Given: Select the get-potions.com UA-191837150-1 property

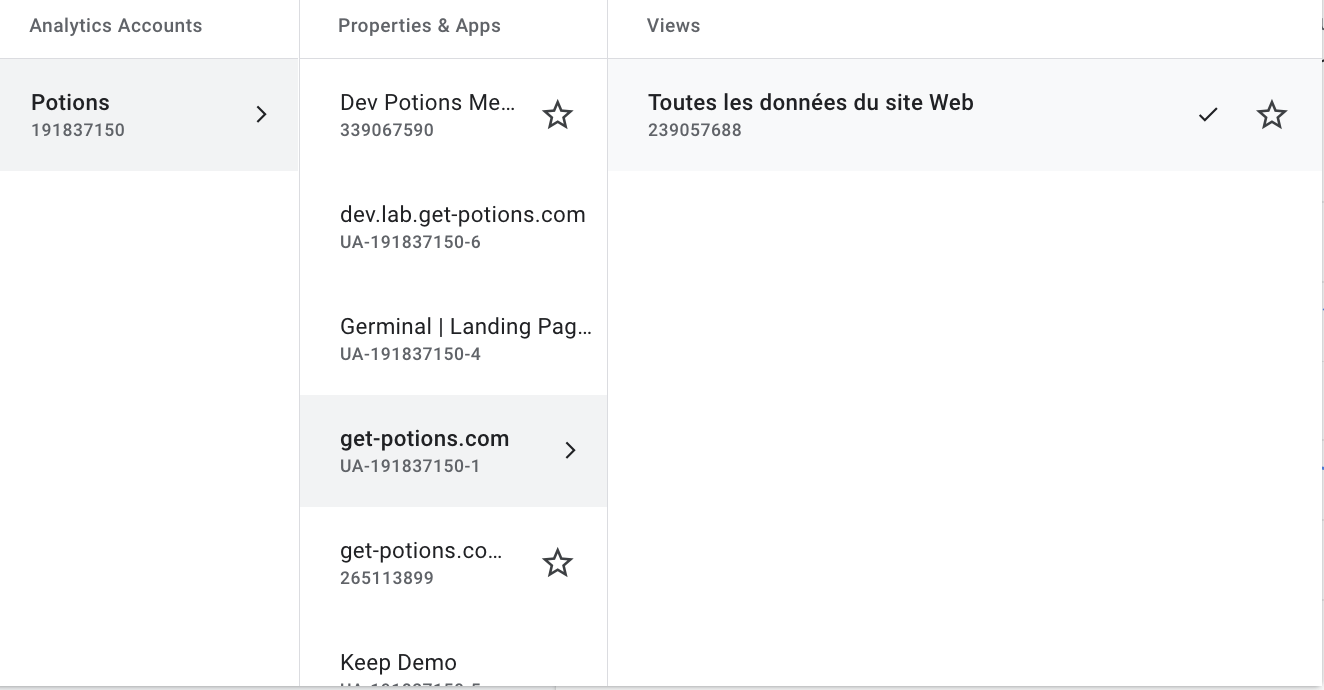Looking at the screenshot, I should 453,451.
